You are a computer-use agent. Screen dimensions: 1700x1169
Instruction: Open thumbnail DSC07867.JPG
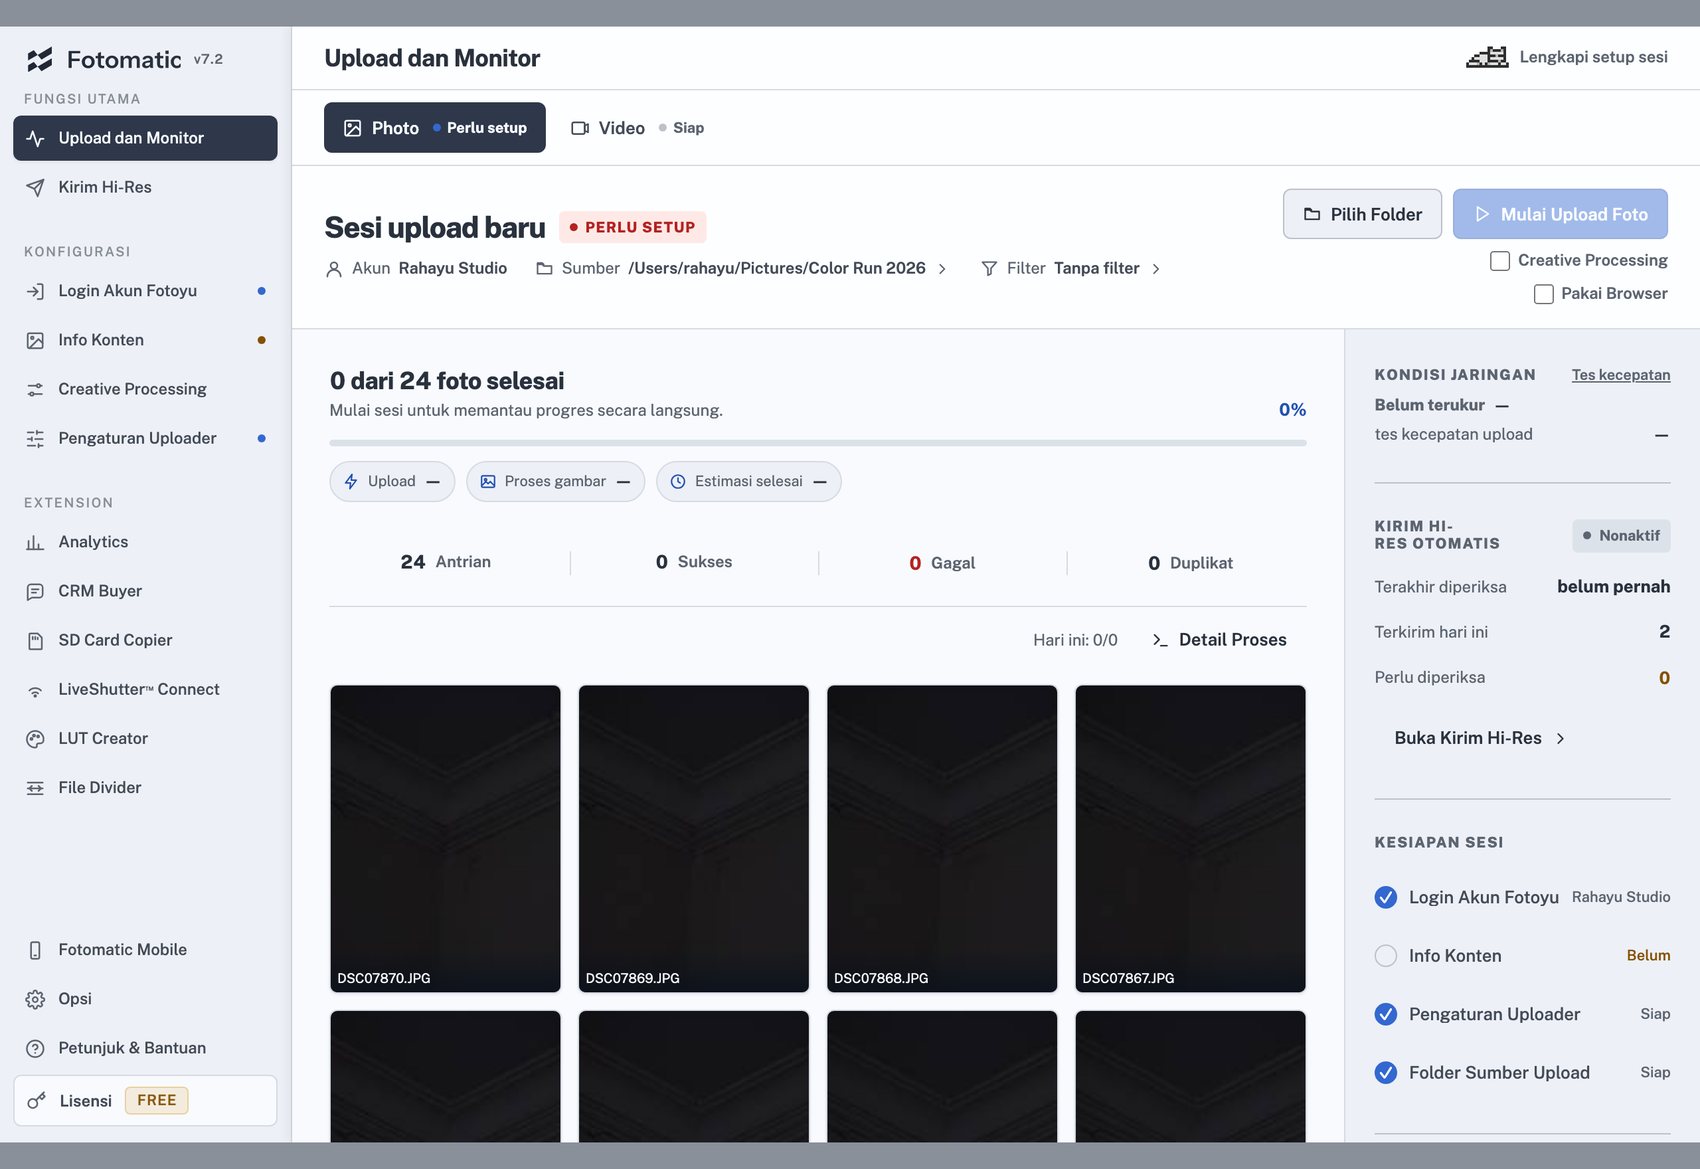tap(1191, 839)
